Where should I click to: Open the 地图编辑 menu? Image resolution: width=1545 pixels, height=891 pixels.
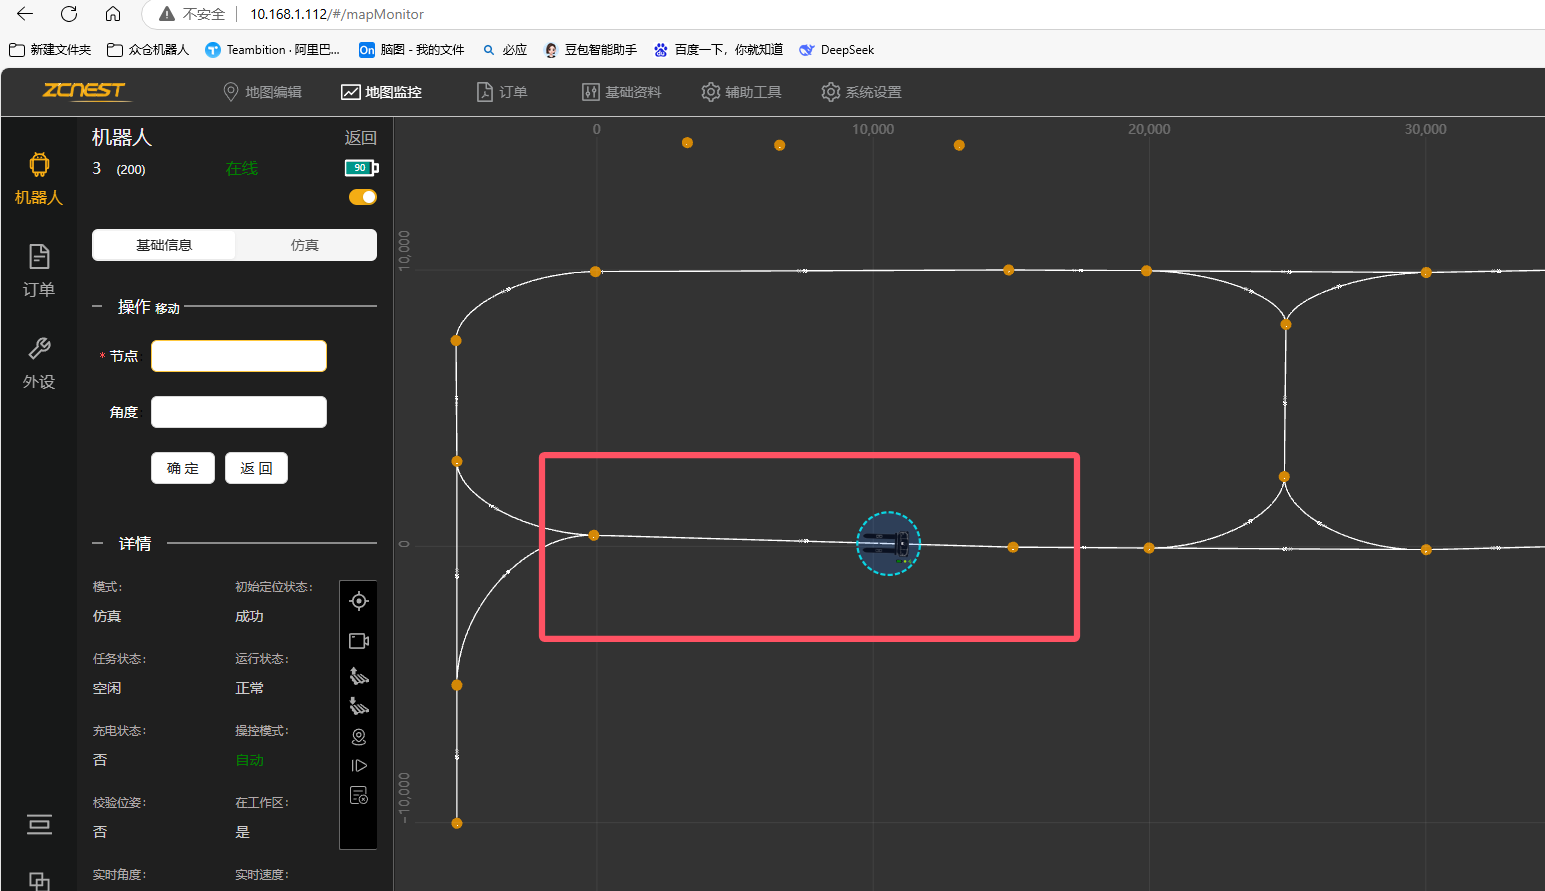click(262, 92)
